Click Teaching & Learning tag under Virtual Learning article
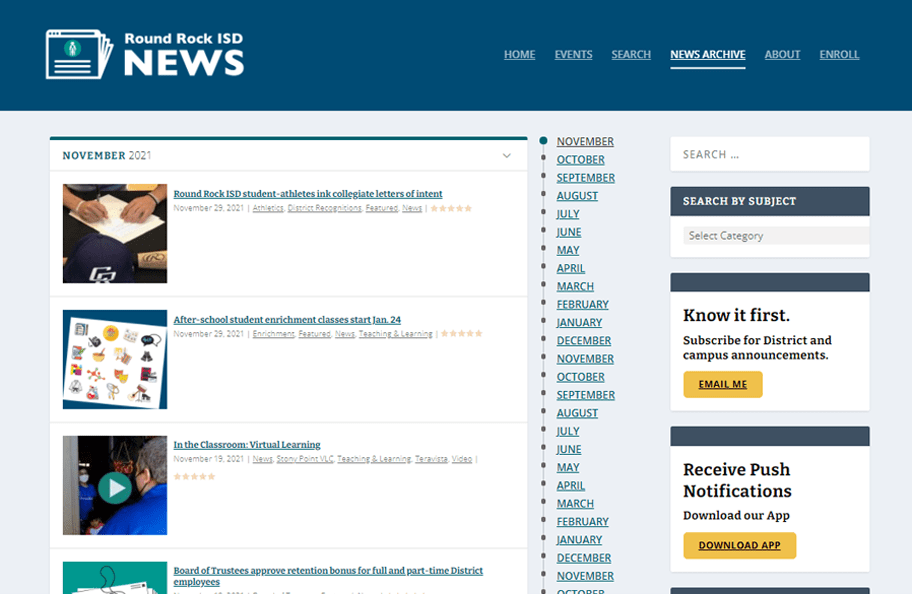The image size is (912, 594). (374, 459)
